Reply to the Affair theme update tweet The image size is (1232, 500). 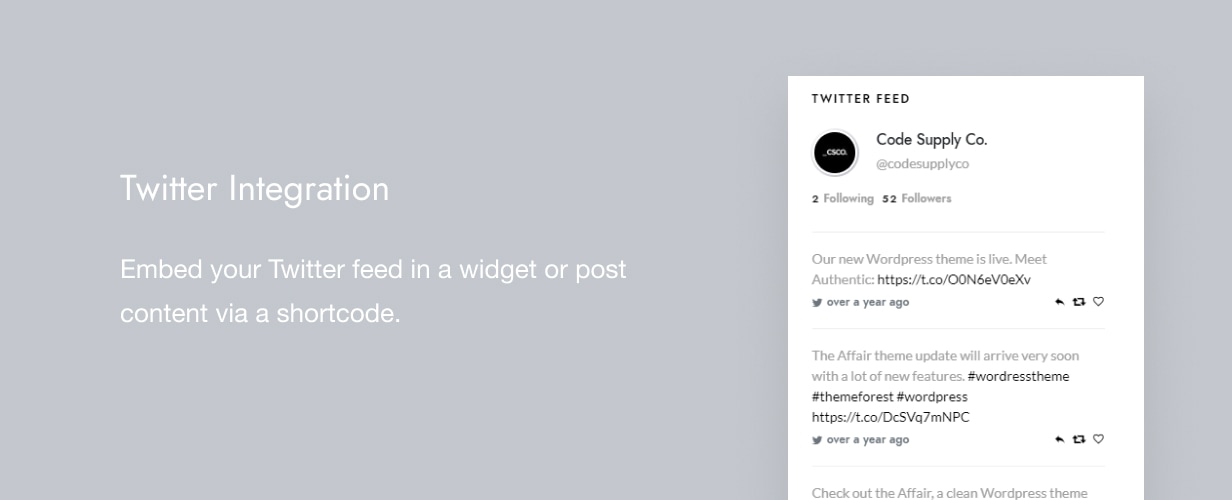click(x=1060, y=439)
